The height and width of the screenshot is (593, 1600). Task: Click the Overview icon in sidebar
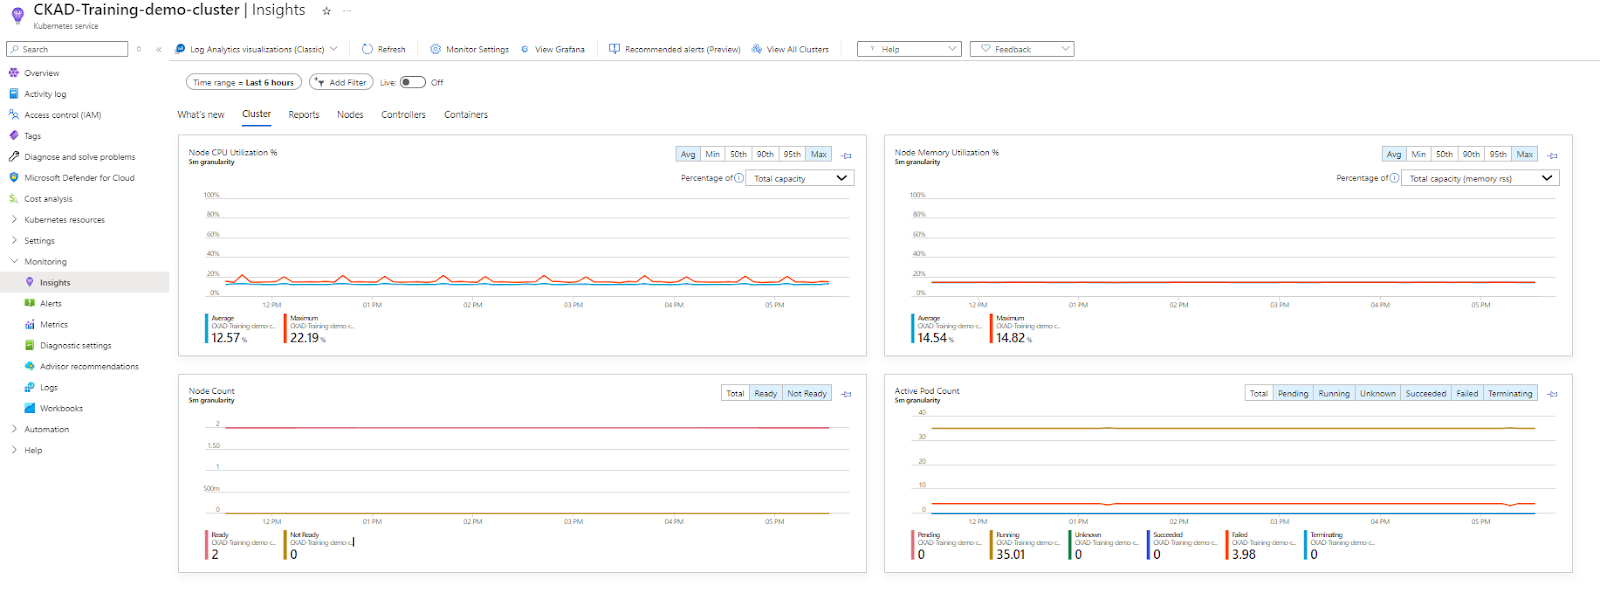click(14, 73)
